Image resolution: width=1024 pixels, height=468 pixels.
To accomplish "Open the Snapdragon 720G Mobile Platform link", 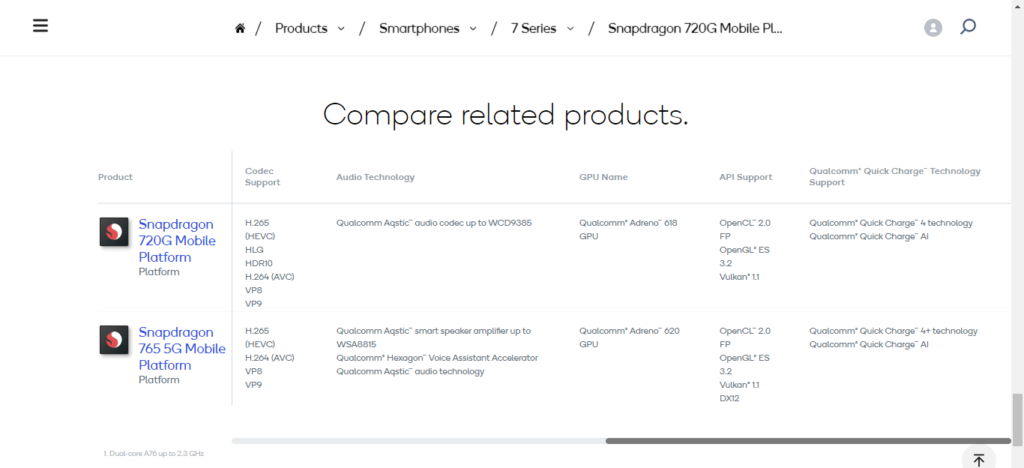I will [177, 240].
